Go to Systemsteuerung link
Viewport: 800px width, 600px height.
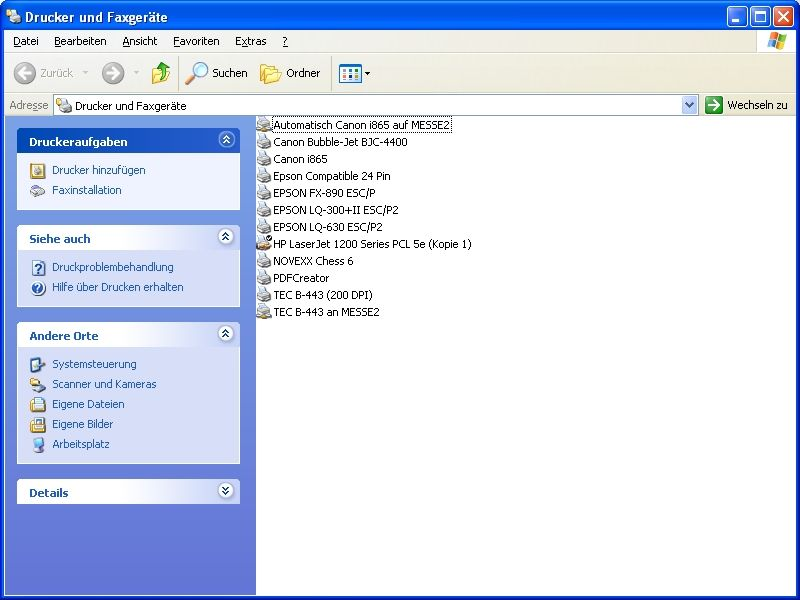[94, 364]
